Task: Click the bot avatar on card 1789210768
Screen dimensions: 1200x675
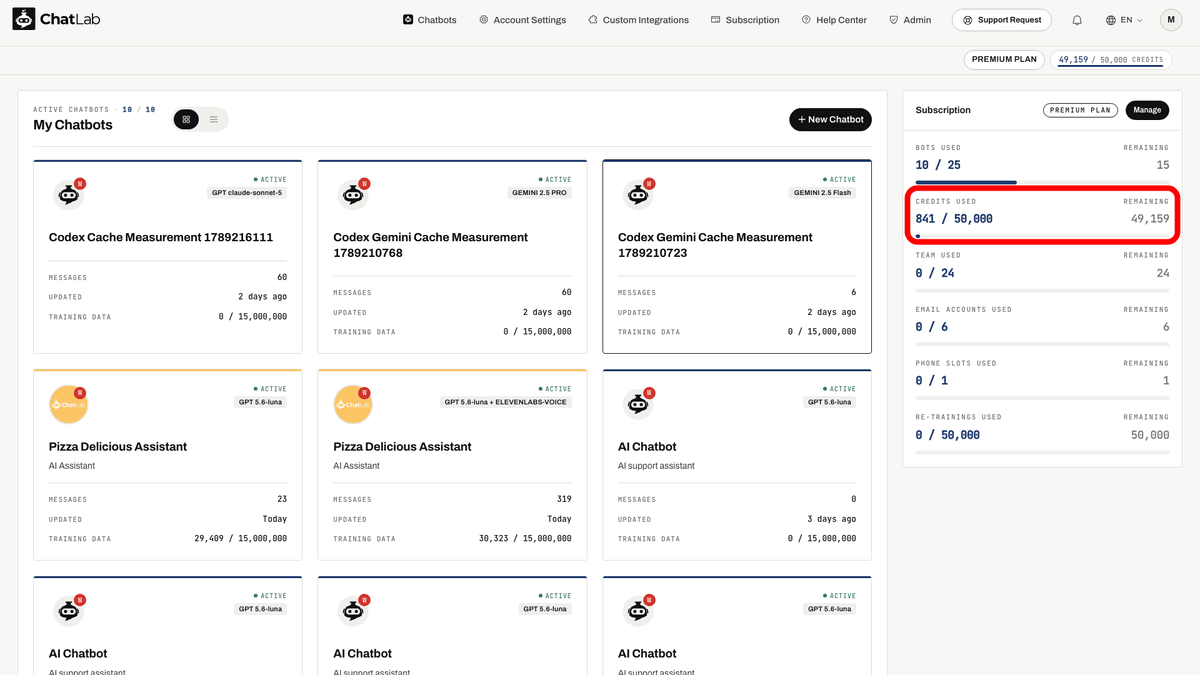Action: [353, 195]
